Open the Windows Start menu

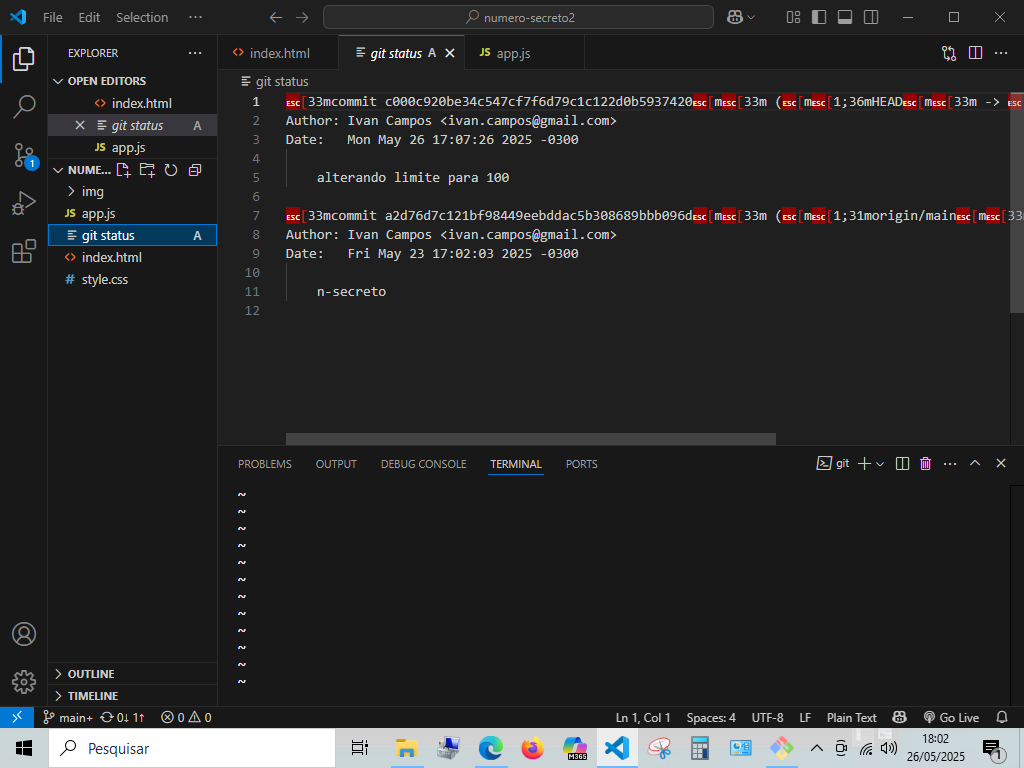point(24,748)
